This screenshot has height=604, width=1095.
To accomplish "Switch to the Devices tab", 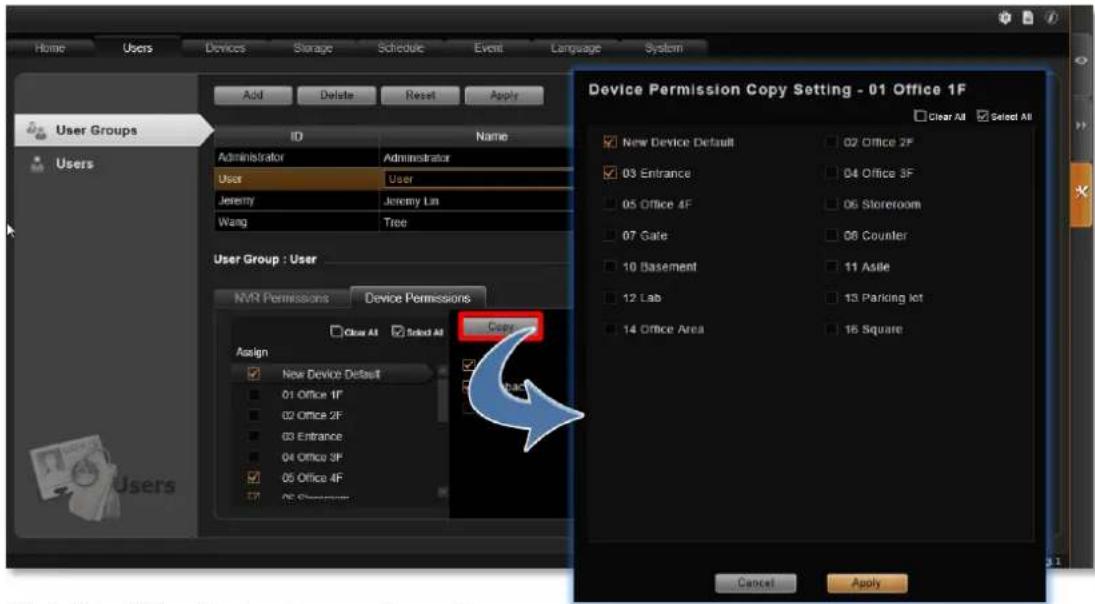I will (x=225, y=47).
